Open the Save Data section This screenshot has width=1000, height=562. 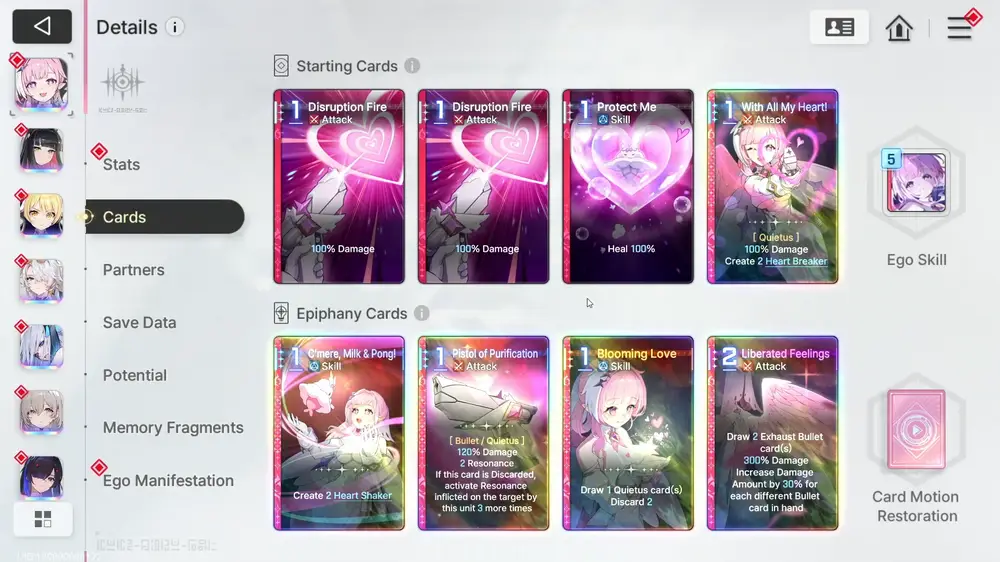coord(139,323)
